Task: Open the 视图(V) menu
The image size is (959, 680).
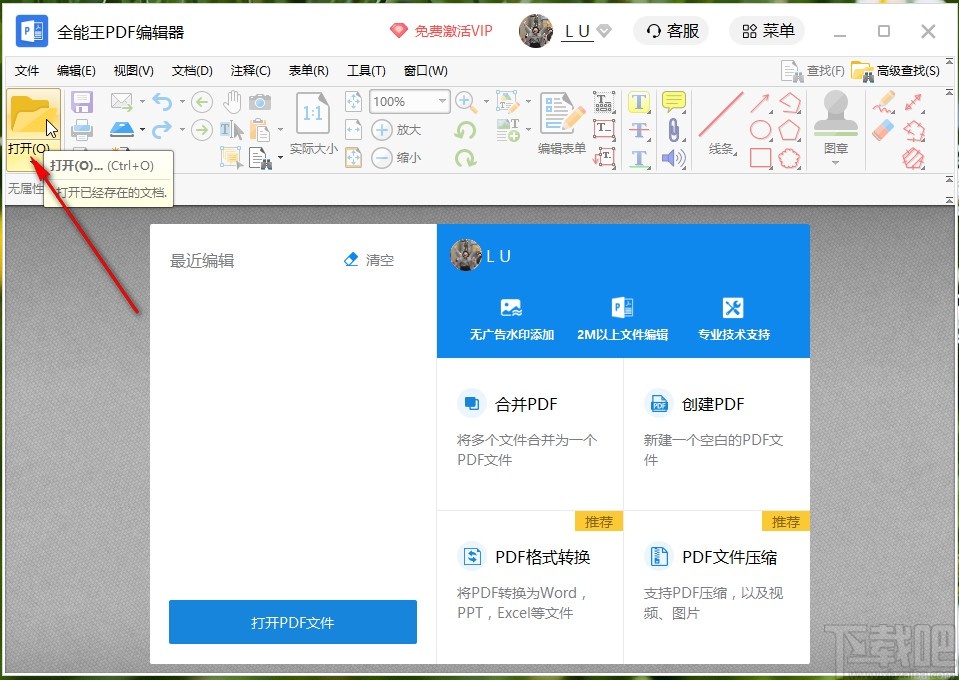Action: pyautogui.click(x=133, y=71)
